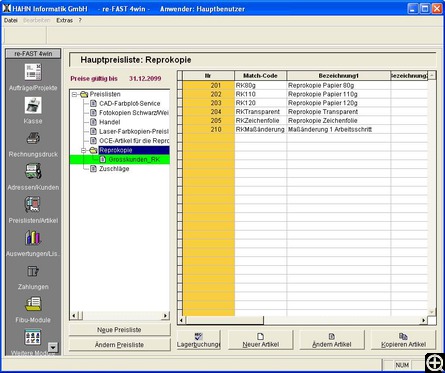Select the OCE-Artikel price list

tap(134, 141)
